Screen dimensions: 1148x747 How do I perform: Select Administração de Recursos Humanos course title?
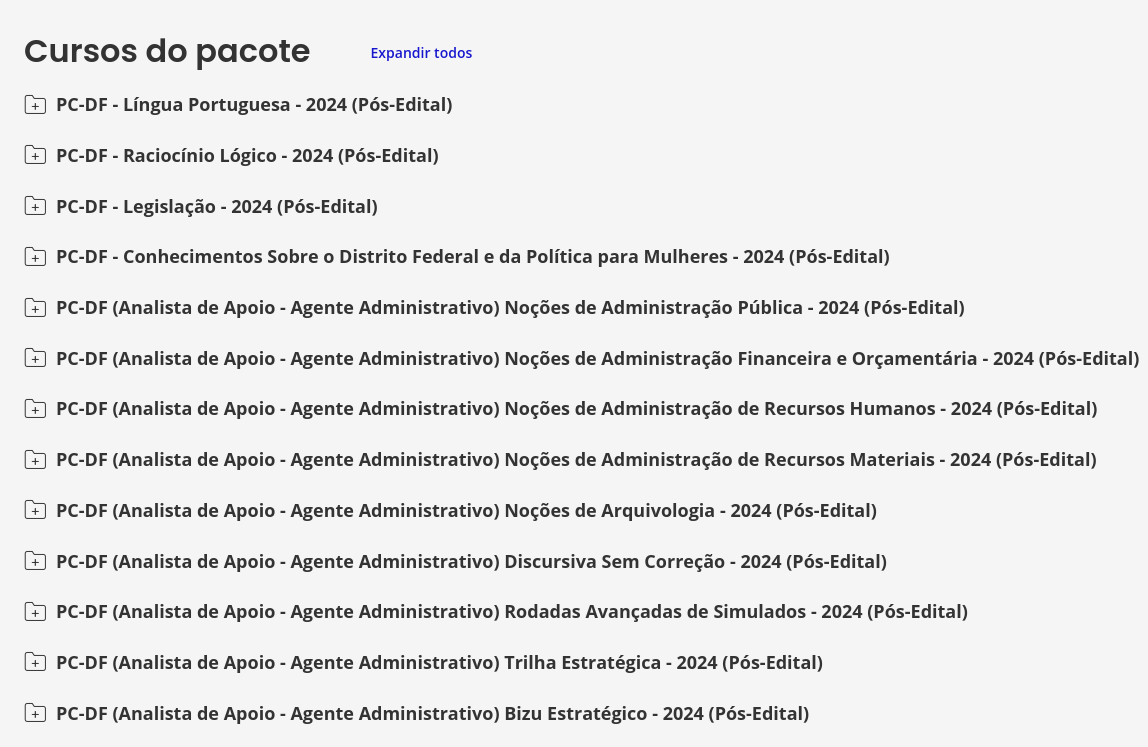(x=577, y=409)
